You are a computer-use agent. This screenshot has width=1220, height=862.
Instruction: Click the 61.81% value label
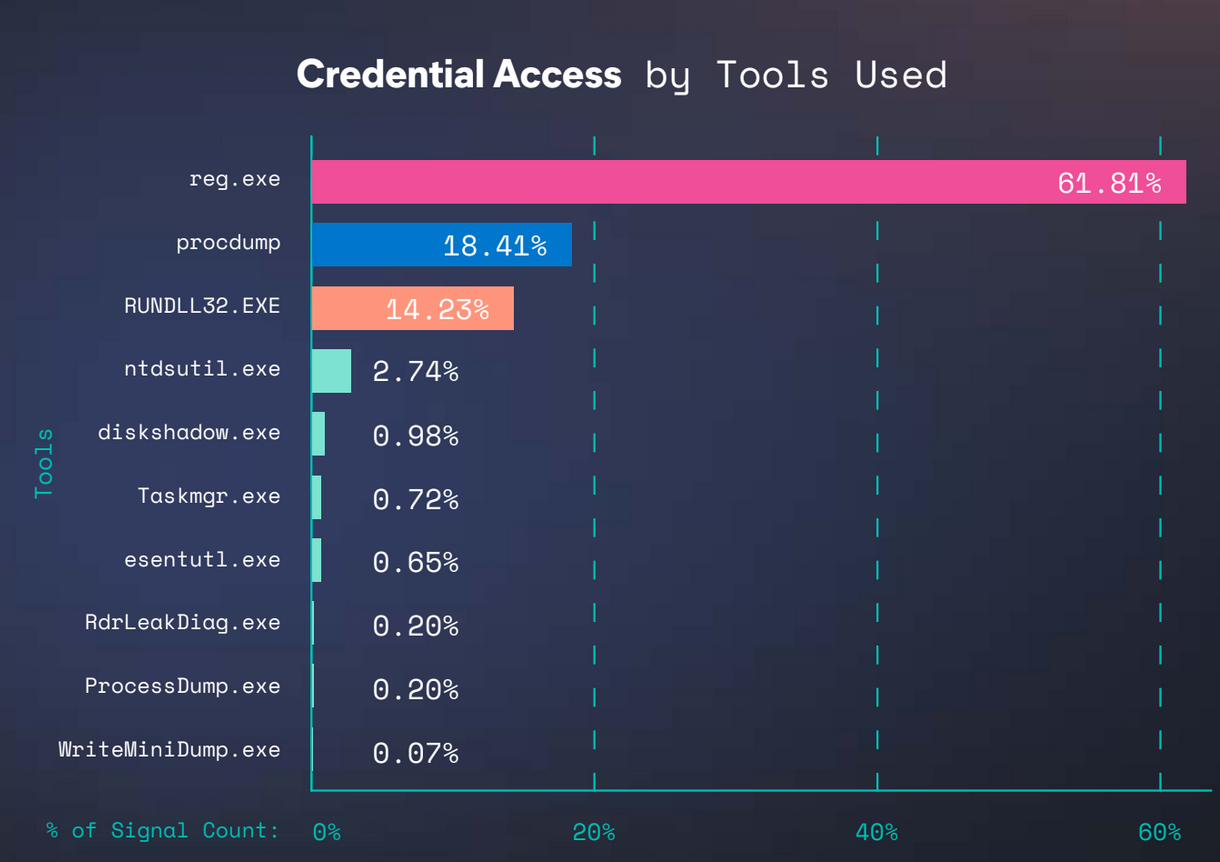1110,183
